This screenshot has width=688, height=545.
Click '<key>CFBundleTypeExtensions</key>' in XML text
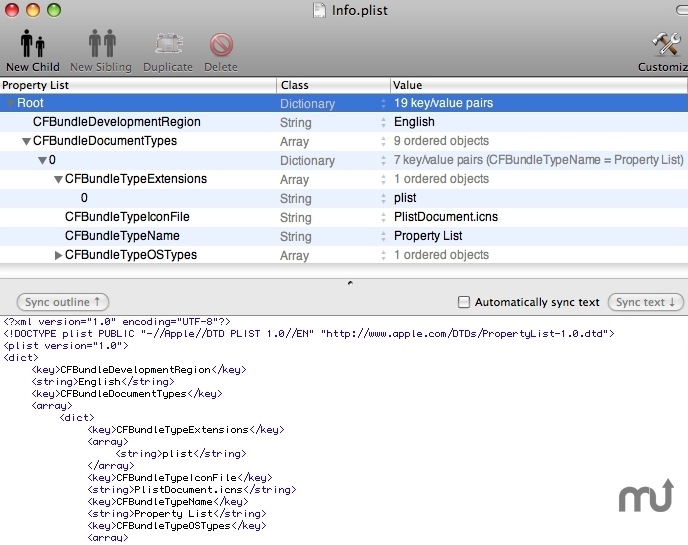186,430
